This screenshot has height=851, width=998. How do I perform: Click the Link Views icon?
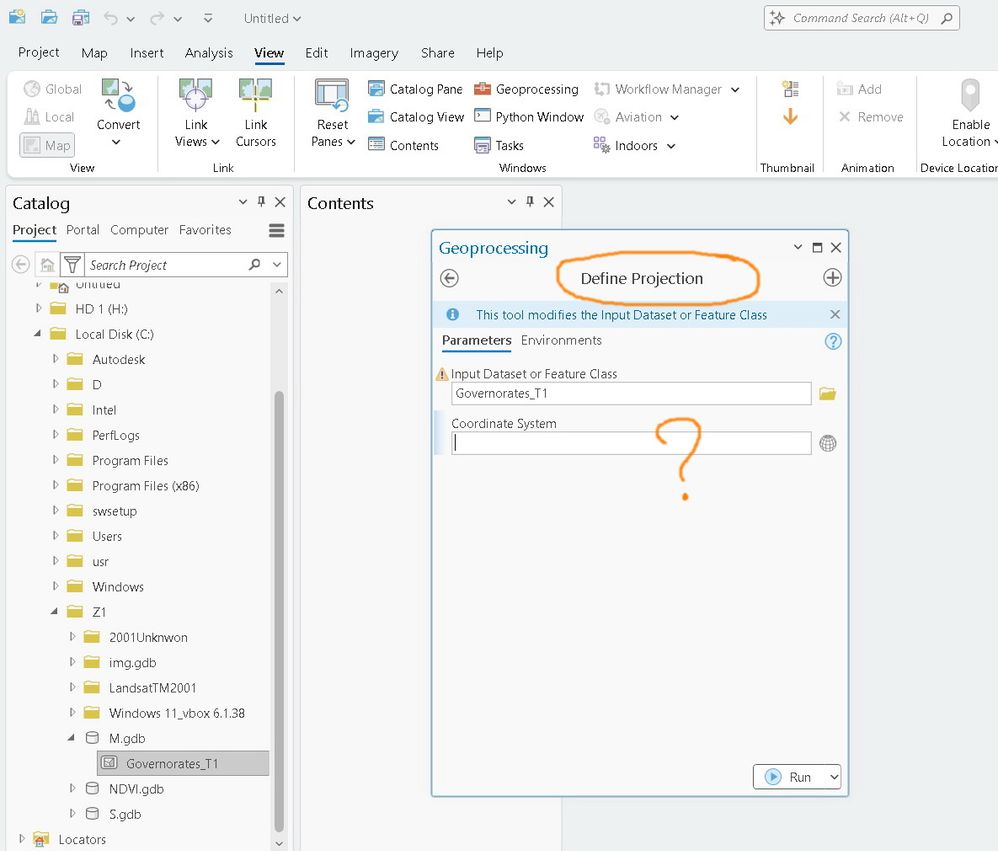point(195,94)
